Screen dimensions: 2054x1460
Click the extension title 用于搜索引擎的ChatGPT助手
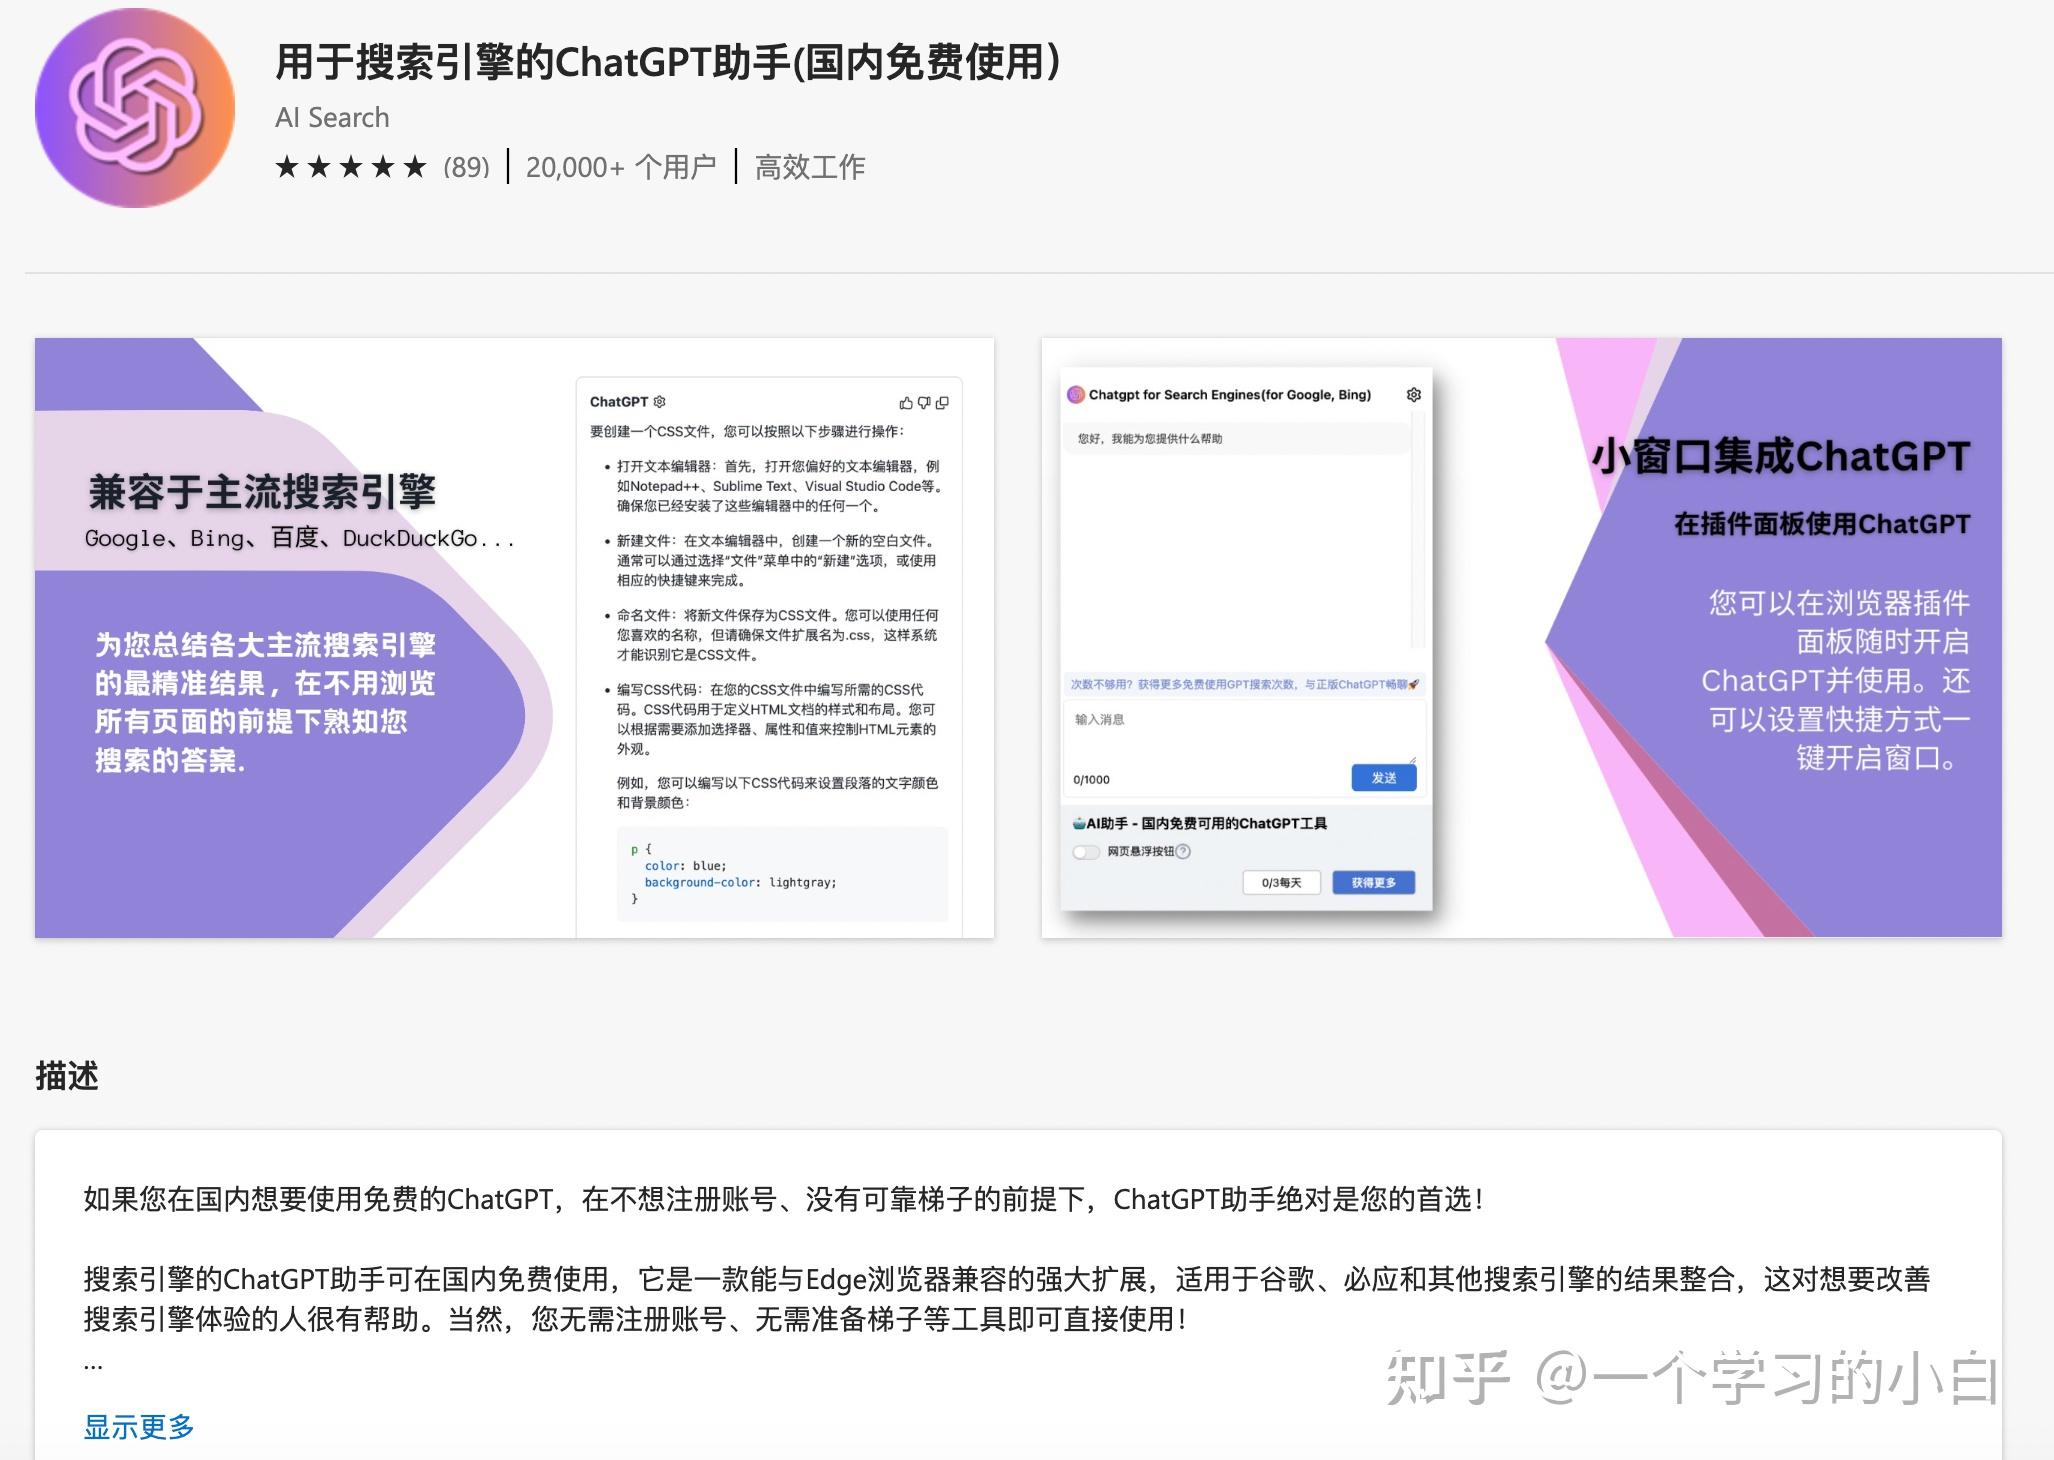coord(668,62)
